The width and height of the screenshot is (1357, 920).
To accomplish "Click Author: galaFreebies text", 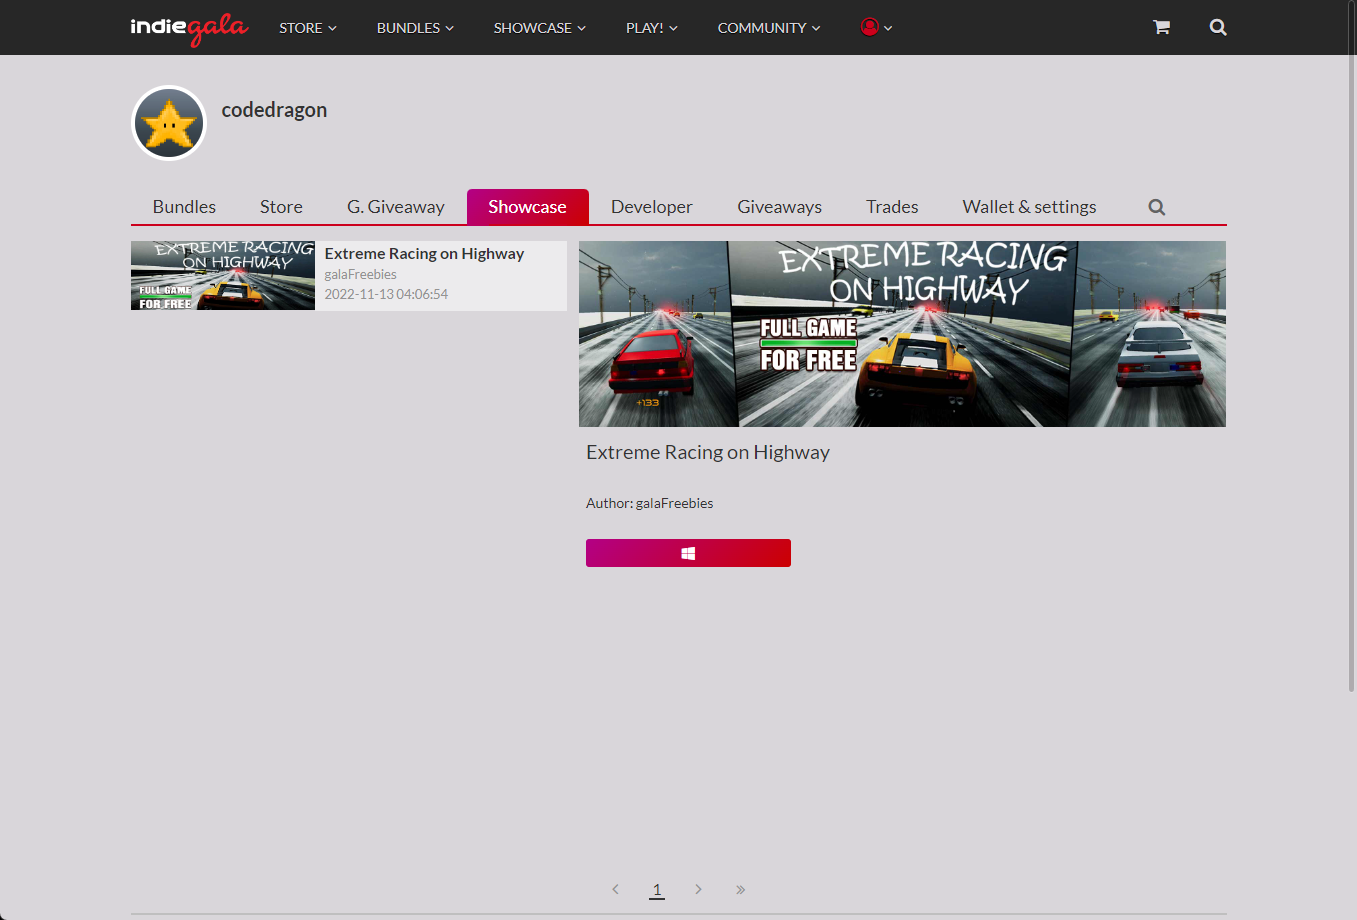I will (x=650, y=503).
